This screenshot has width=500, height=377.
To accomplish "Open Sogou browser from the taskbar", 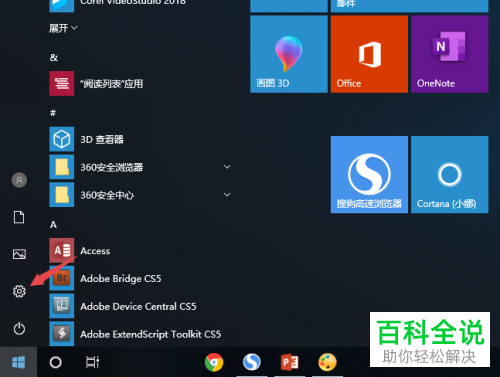I will (252, 362).
